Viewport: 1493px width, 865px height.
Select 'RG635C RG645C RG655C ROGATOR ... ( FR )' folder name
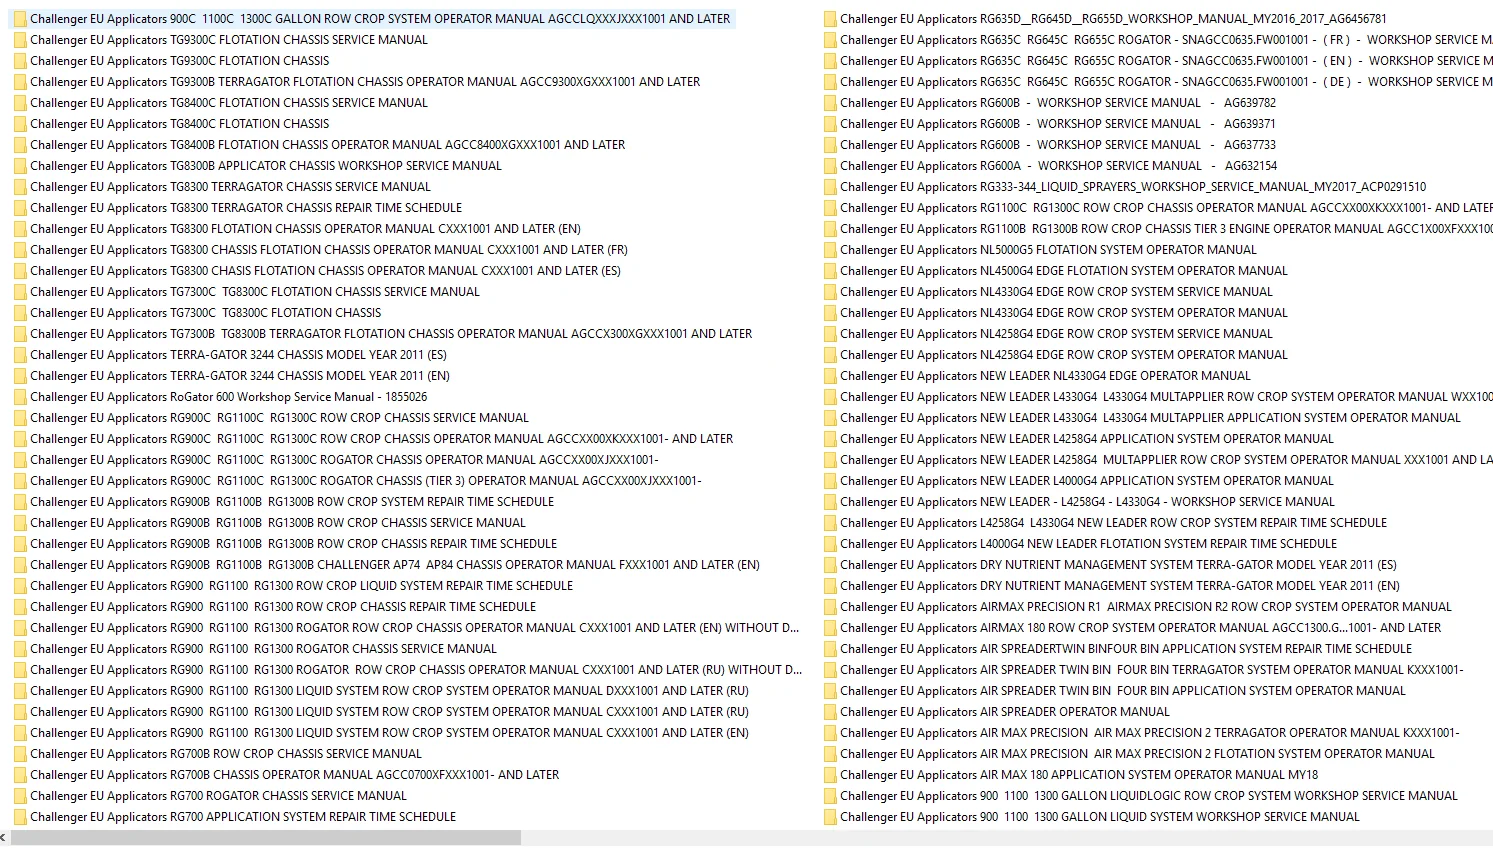[1166, 40]
